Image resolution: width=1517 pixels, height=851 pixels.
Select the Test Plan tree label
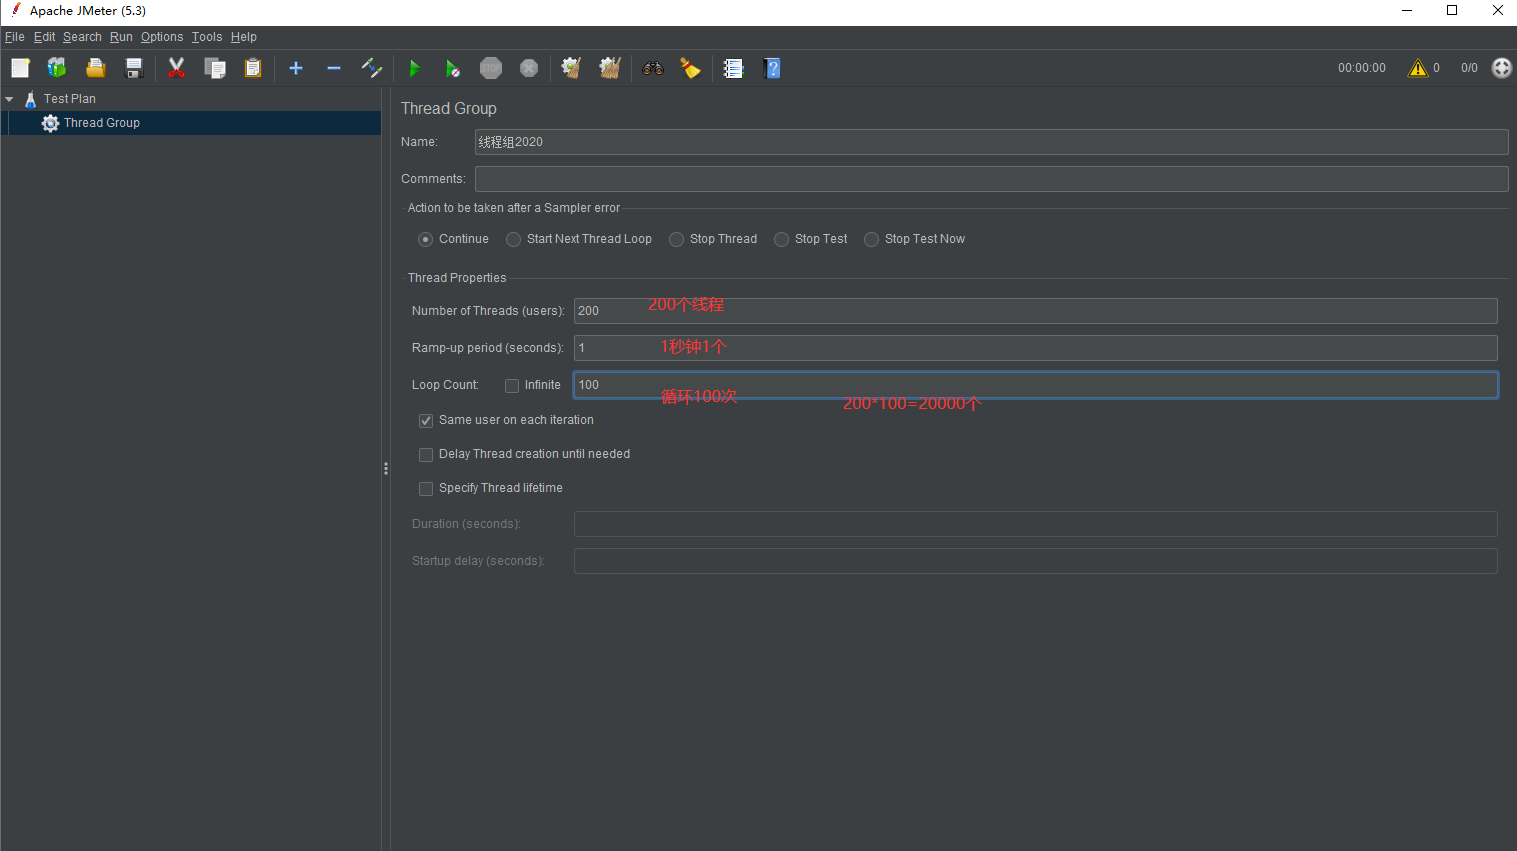coord(70,99)
